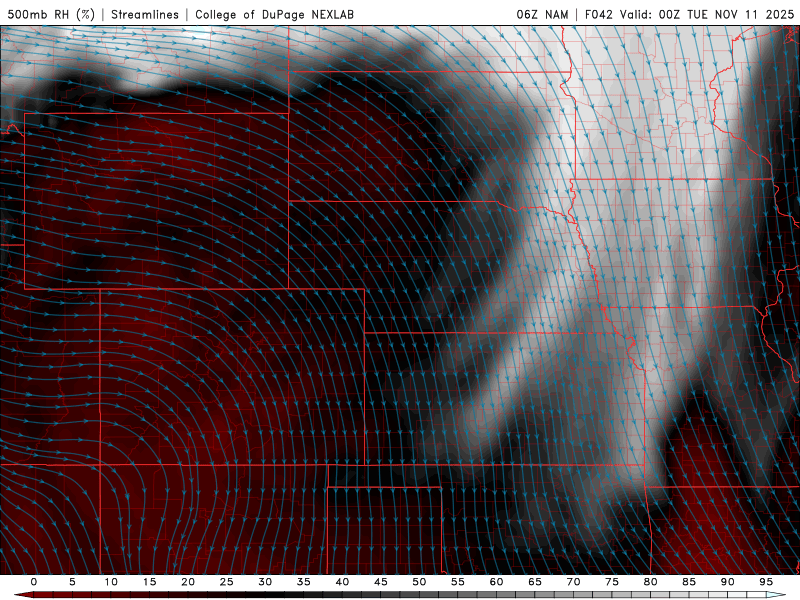Click the '500mb RH (%)' title text
This screenshot has height=600, width=800.
click(51, 14)
